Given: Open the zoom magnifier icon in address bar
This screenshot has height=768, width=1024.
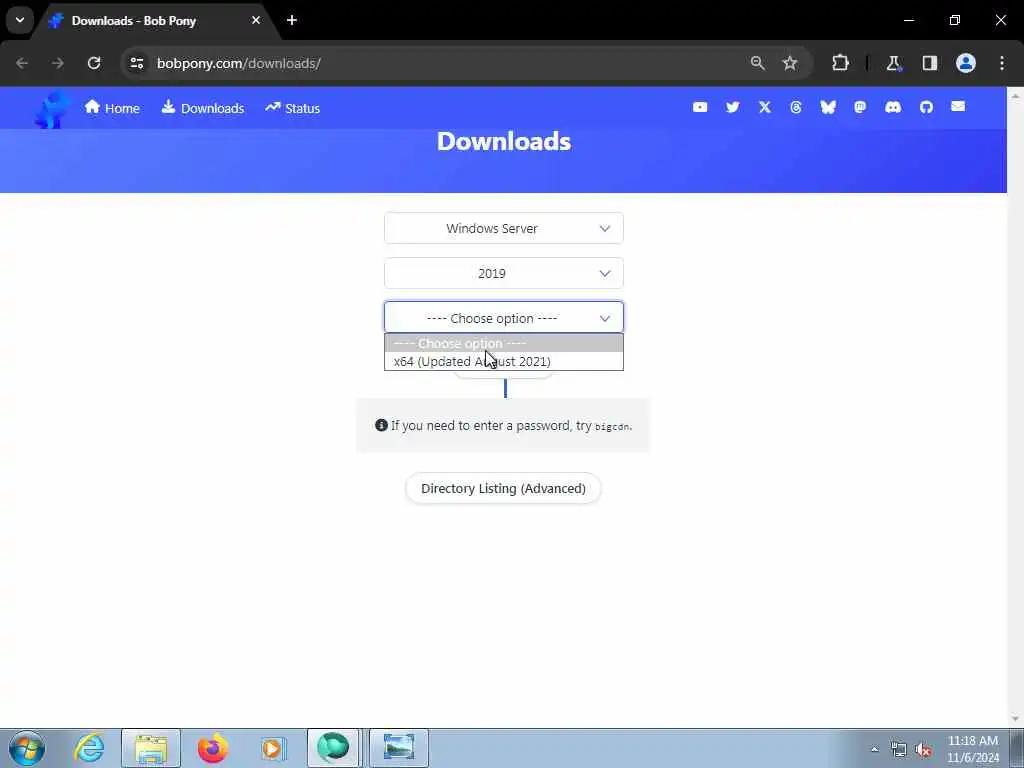Looking at the screenshot, I should 758,63.
